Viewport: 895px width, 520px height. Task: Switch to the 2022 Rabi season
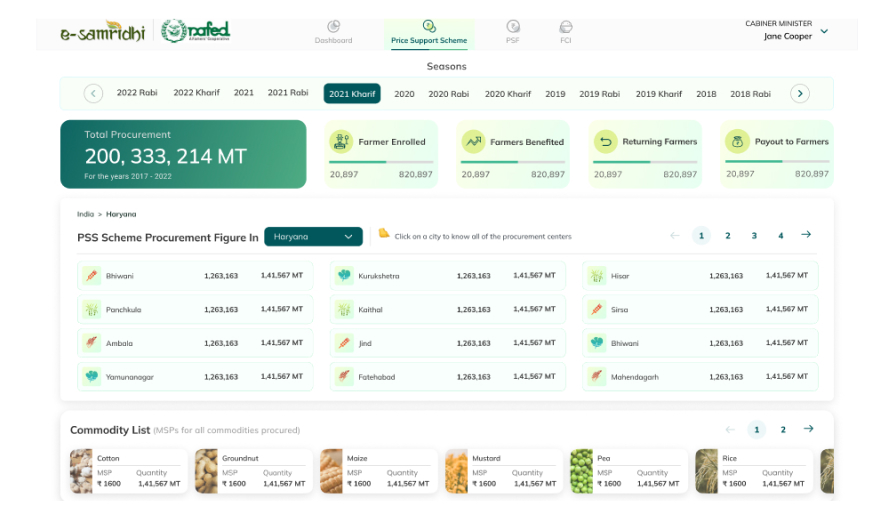[x=137, y=93]
